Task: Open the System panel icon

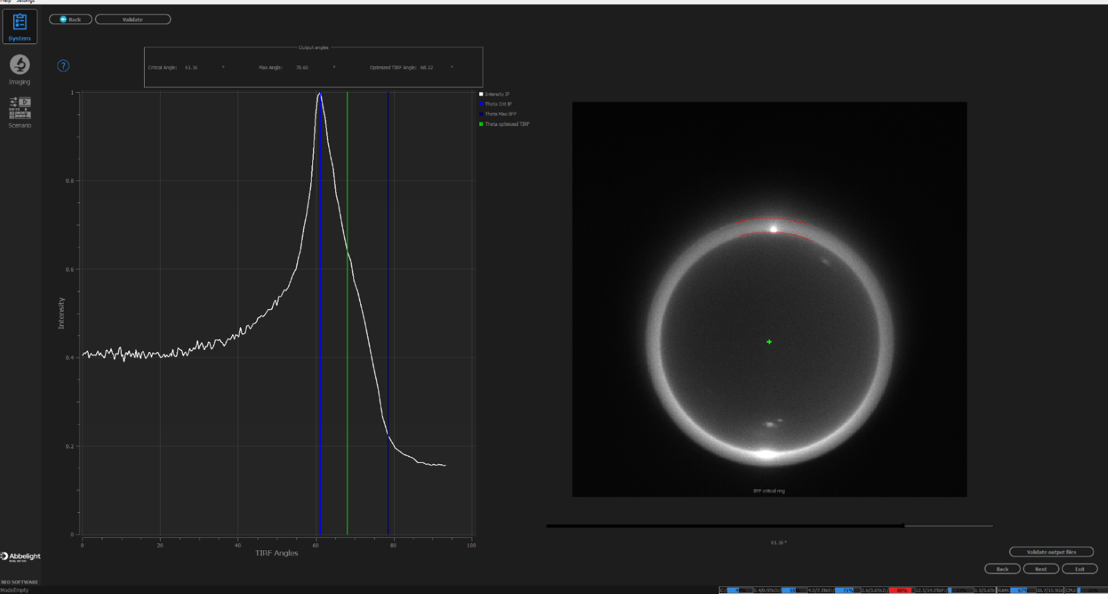Action: (19, 26)
